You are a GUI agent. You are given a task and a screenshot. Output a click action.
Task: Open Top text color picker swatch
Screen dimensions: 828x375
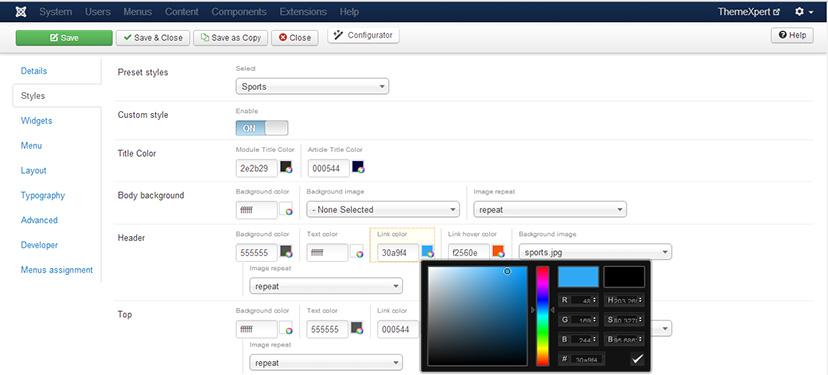(357, 328)
